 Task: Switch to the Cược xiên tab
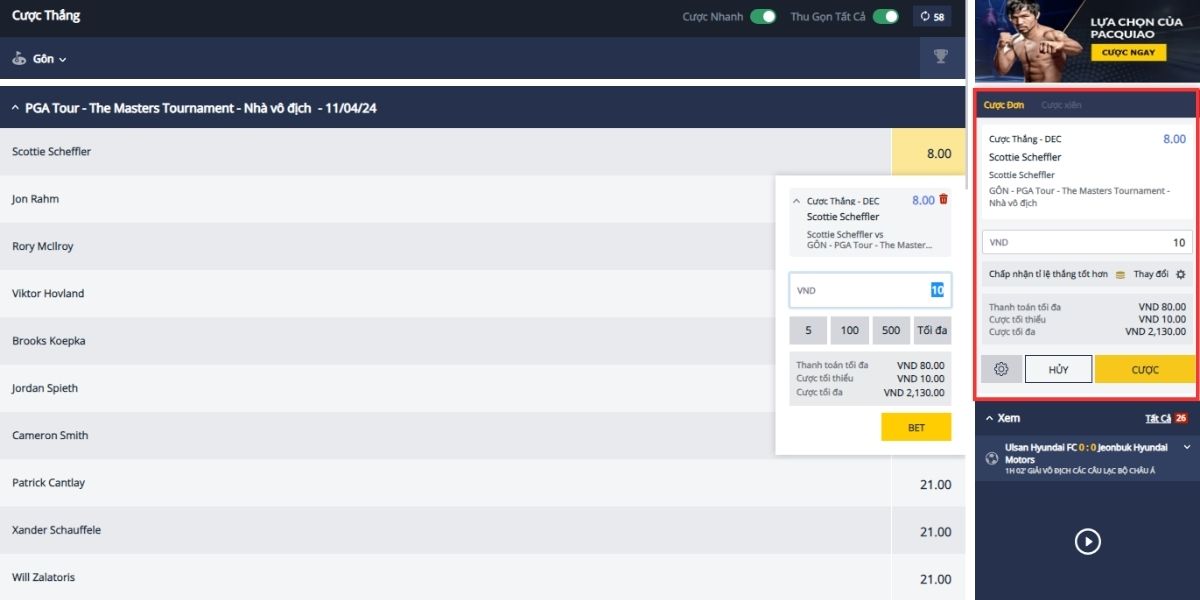[x=1061, y=105]
